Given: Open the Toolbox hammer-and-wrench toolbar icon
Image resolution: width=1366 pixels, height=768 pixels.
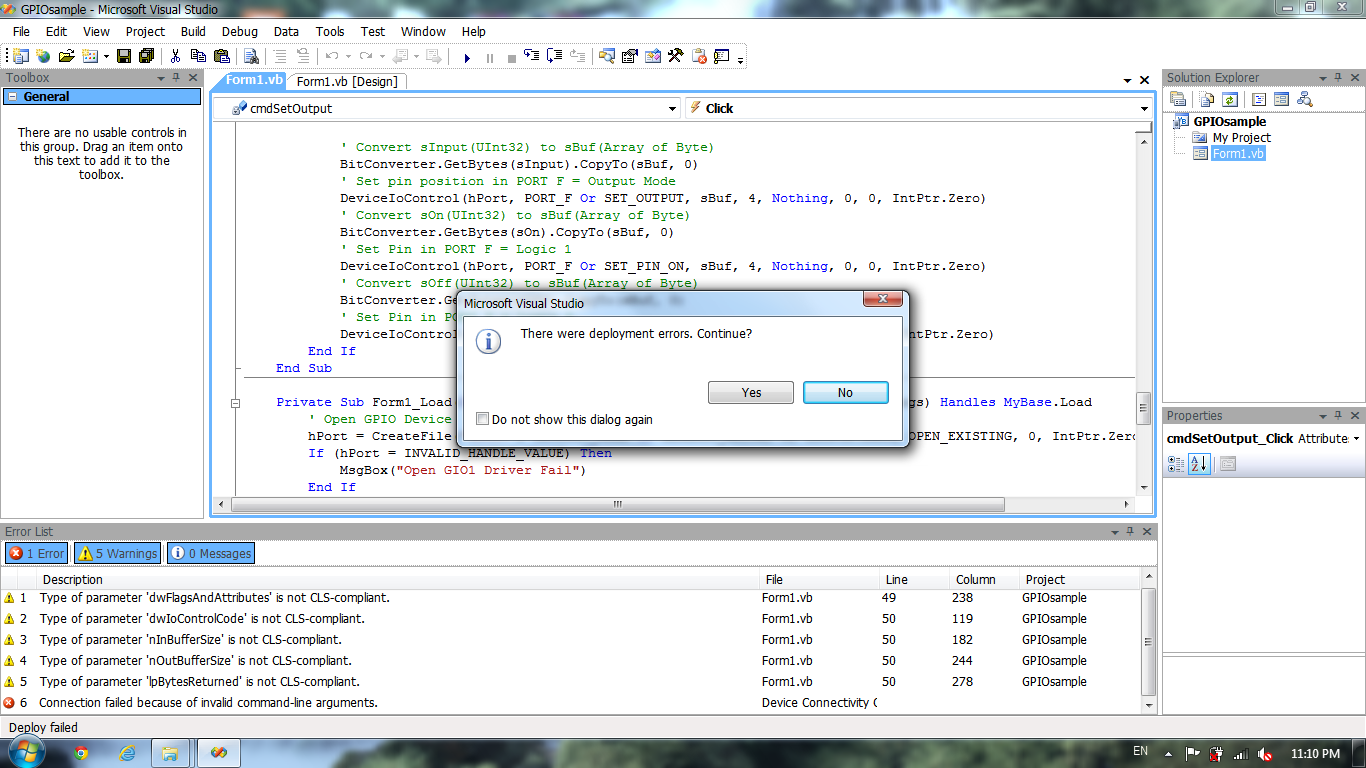Looking at the screenshot, I should point(676,56).
